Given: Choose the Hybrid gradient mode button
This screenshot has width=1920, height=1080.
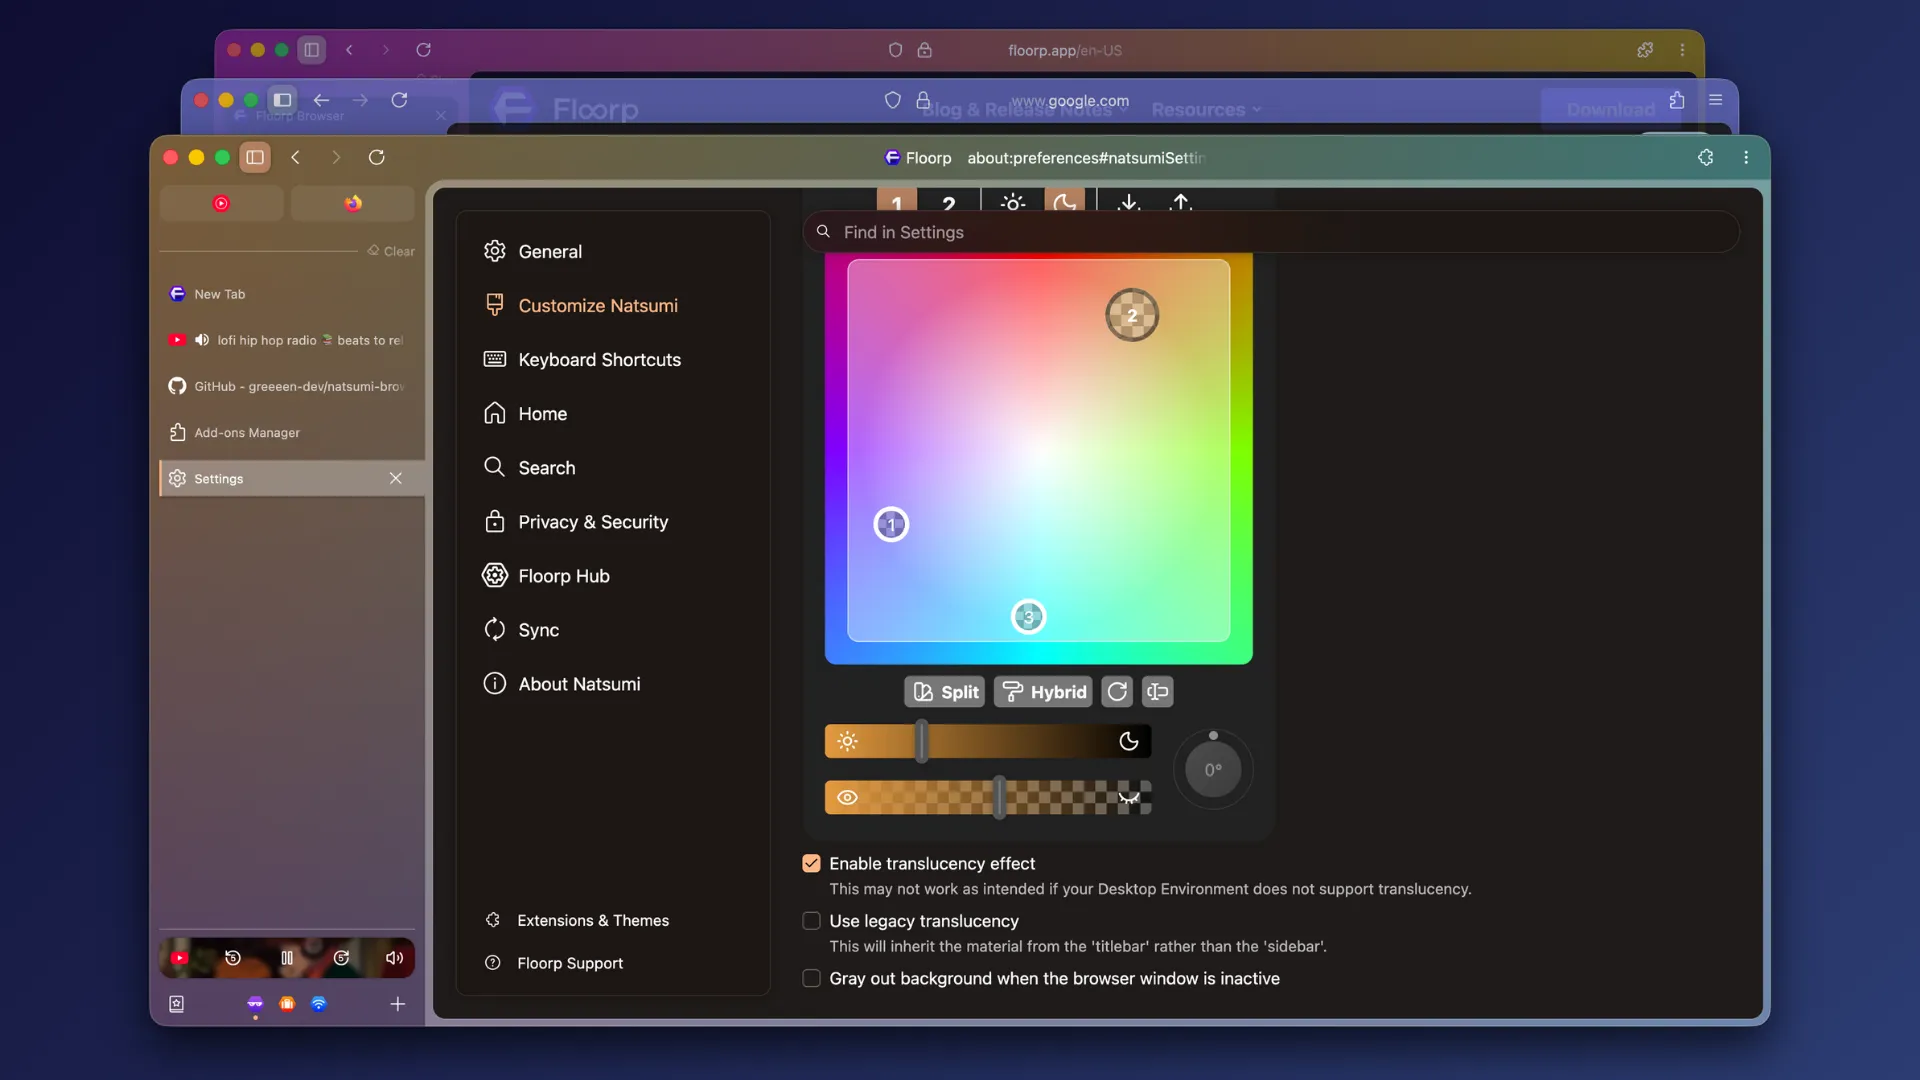Looking at the screenshot, I should [x=1043, y=692].
